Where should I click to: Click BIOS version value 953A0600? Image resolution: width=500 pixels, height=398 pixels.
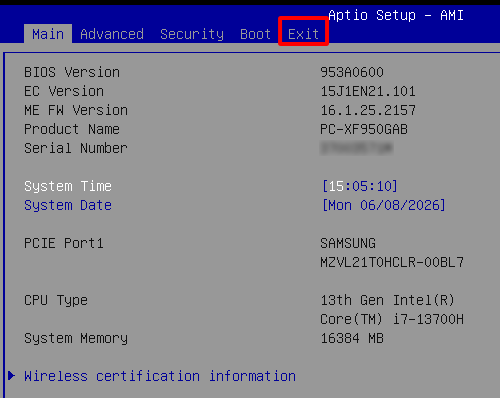click(352, 72)
